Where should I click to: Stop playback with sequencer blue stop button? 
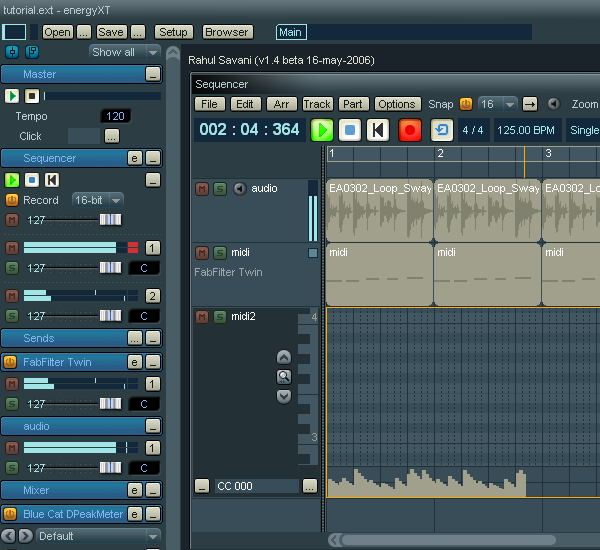pos(350,130)
